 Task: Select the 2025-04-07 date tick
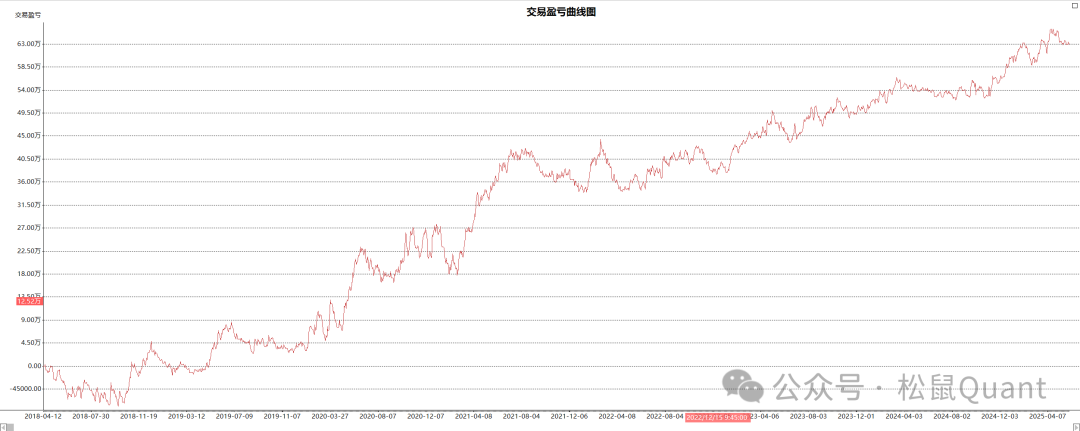[x=1046, y=416]
